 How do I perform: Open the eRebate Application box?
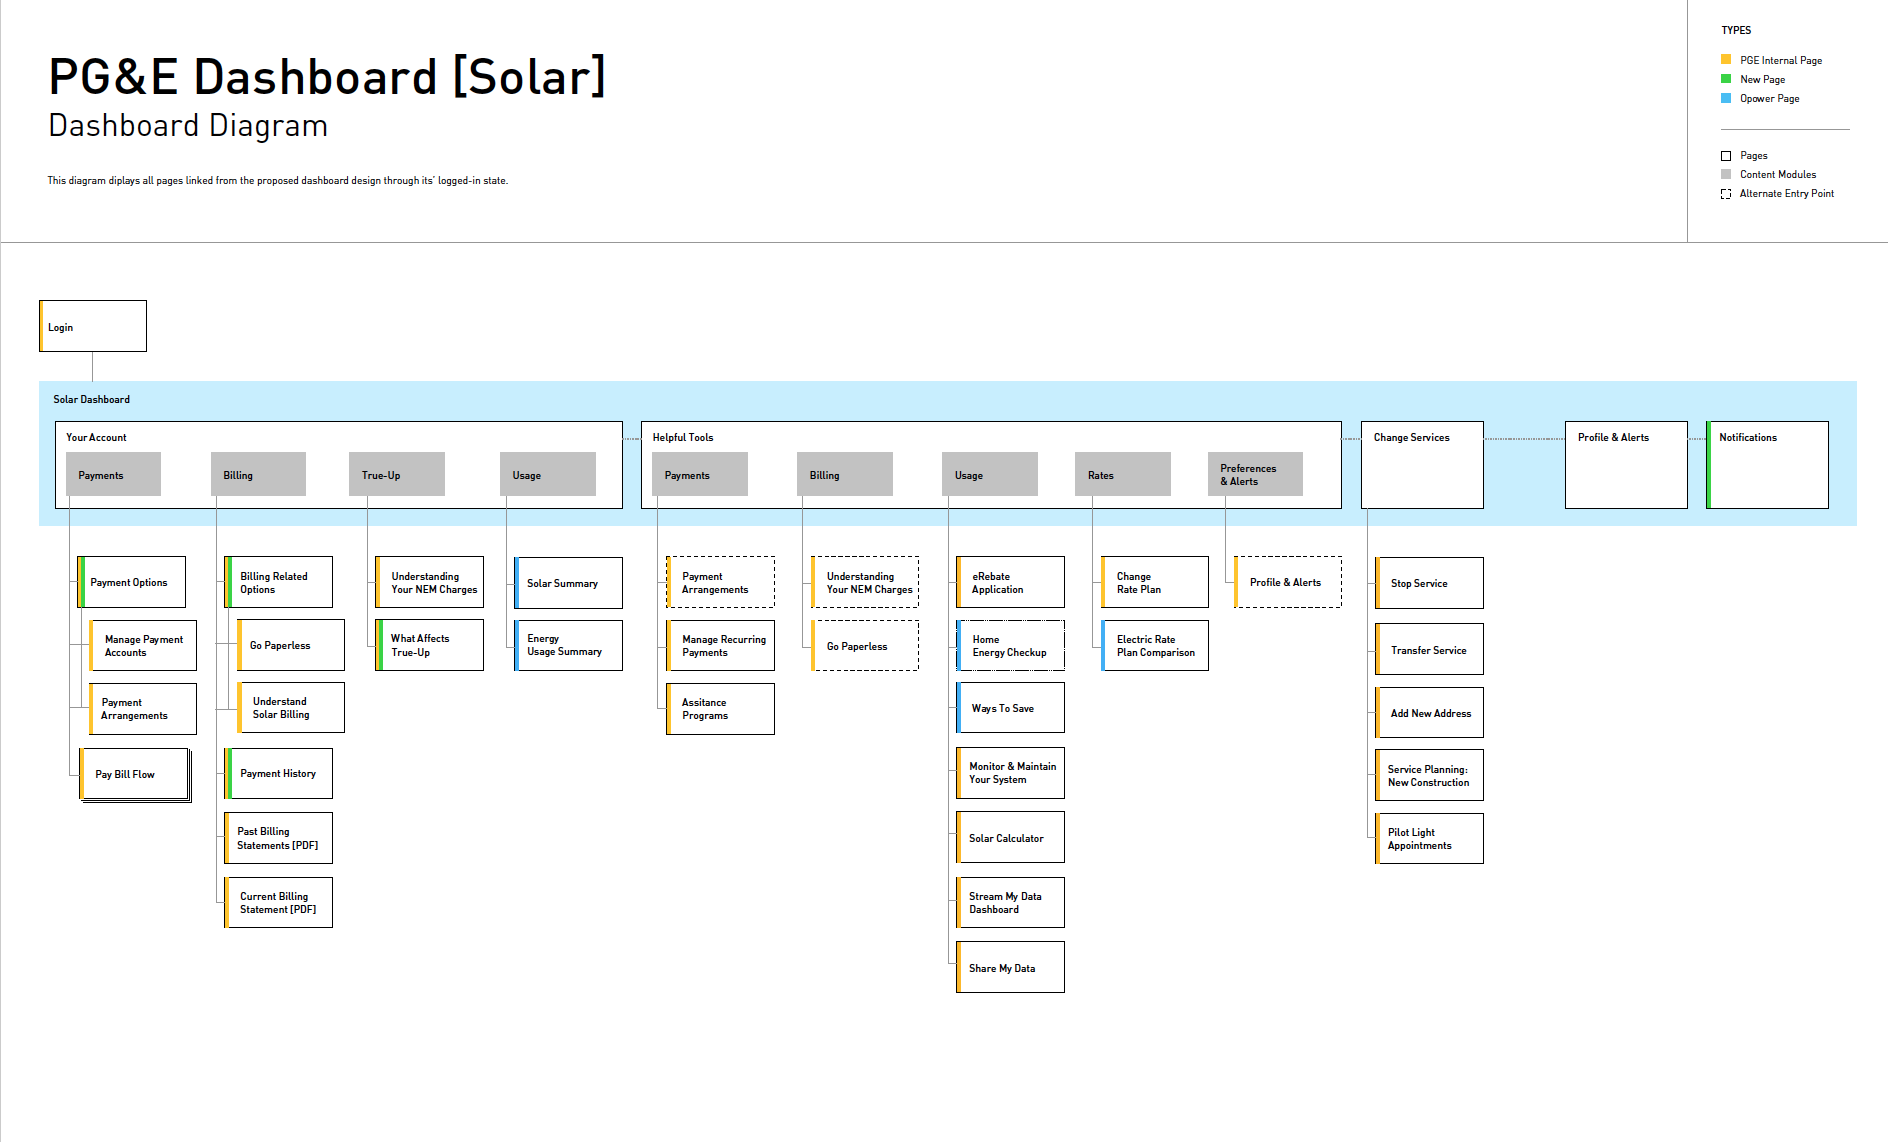(1011, 582)
